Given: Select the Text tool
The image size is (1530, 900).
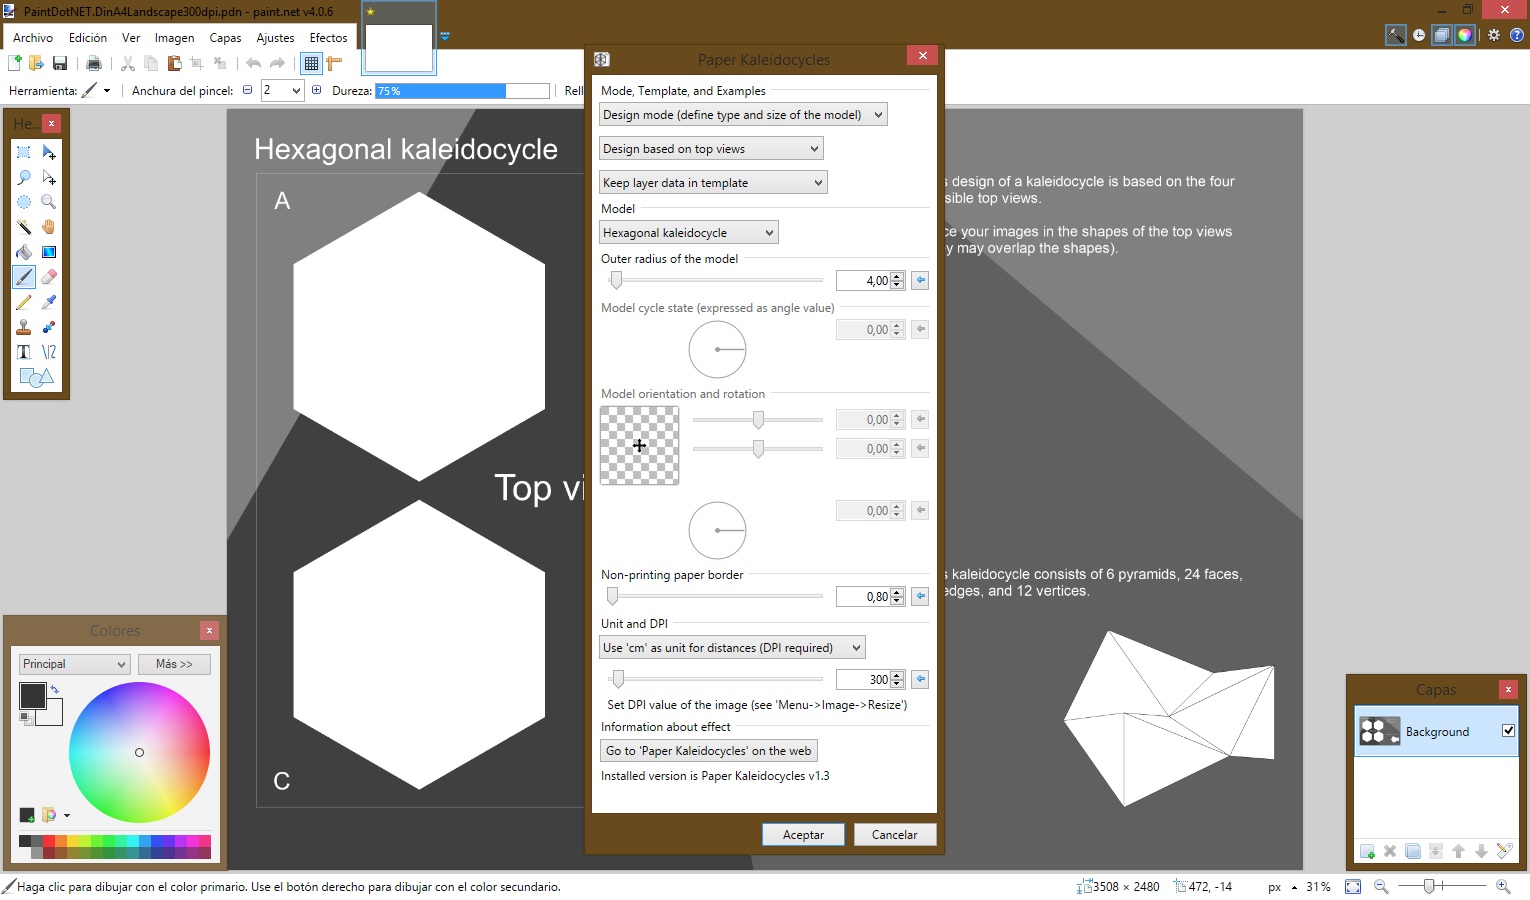Looking at the screenshot, I should pos(24,352).
